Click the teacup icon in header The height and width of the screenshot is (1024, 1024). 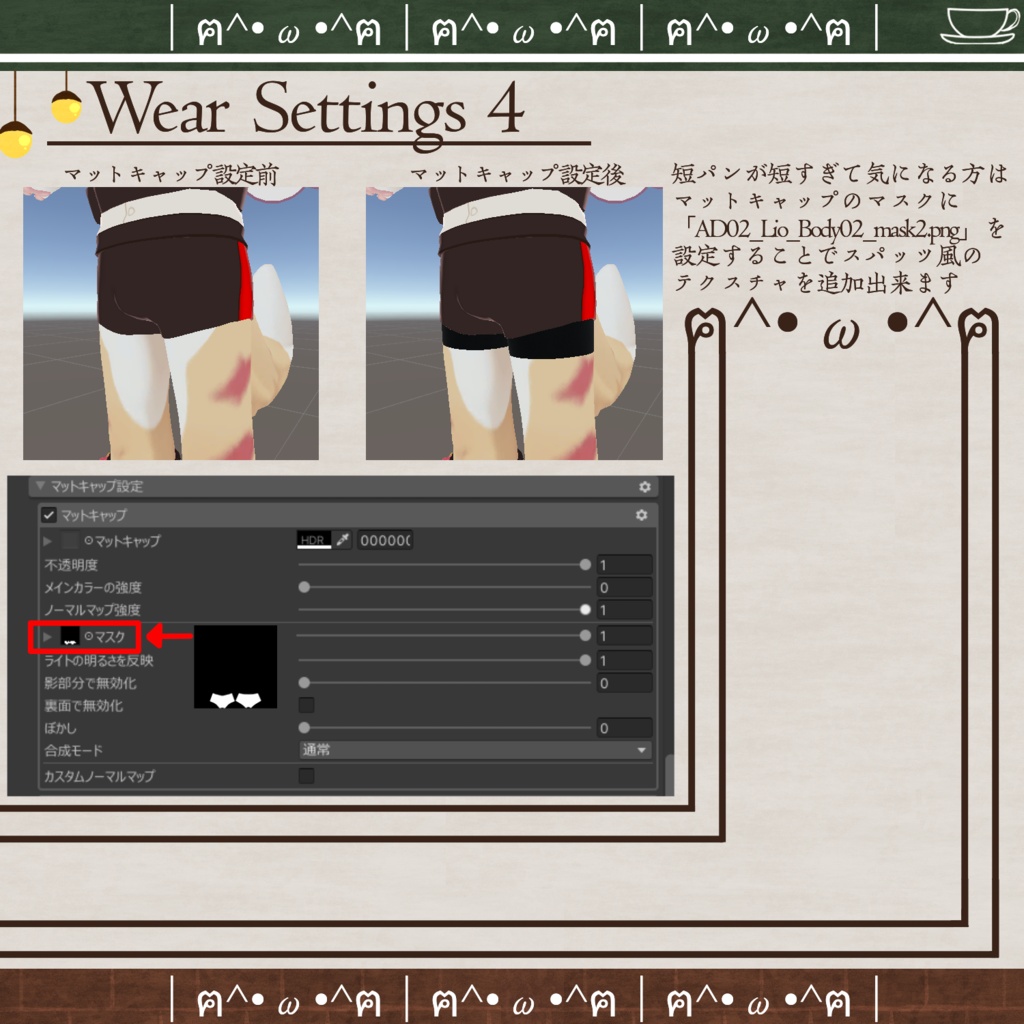(x=978, y=25)
